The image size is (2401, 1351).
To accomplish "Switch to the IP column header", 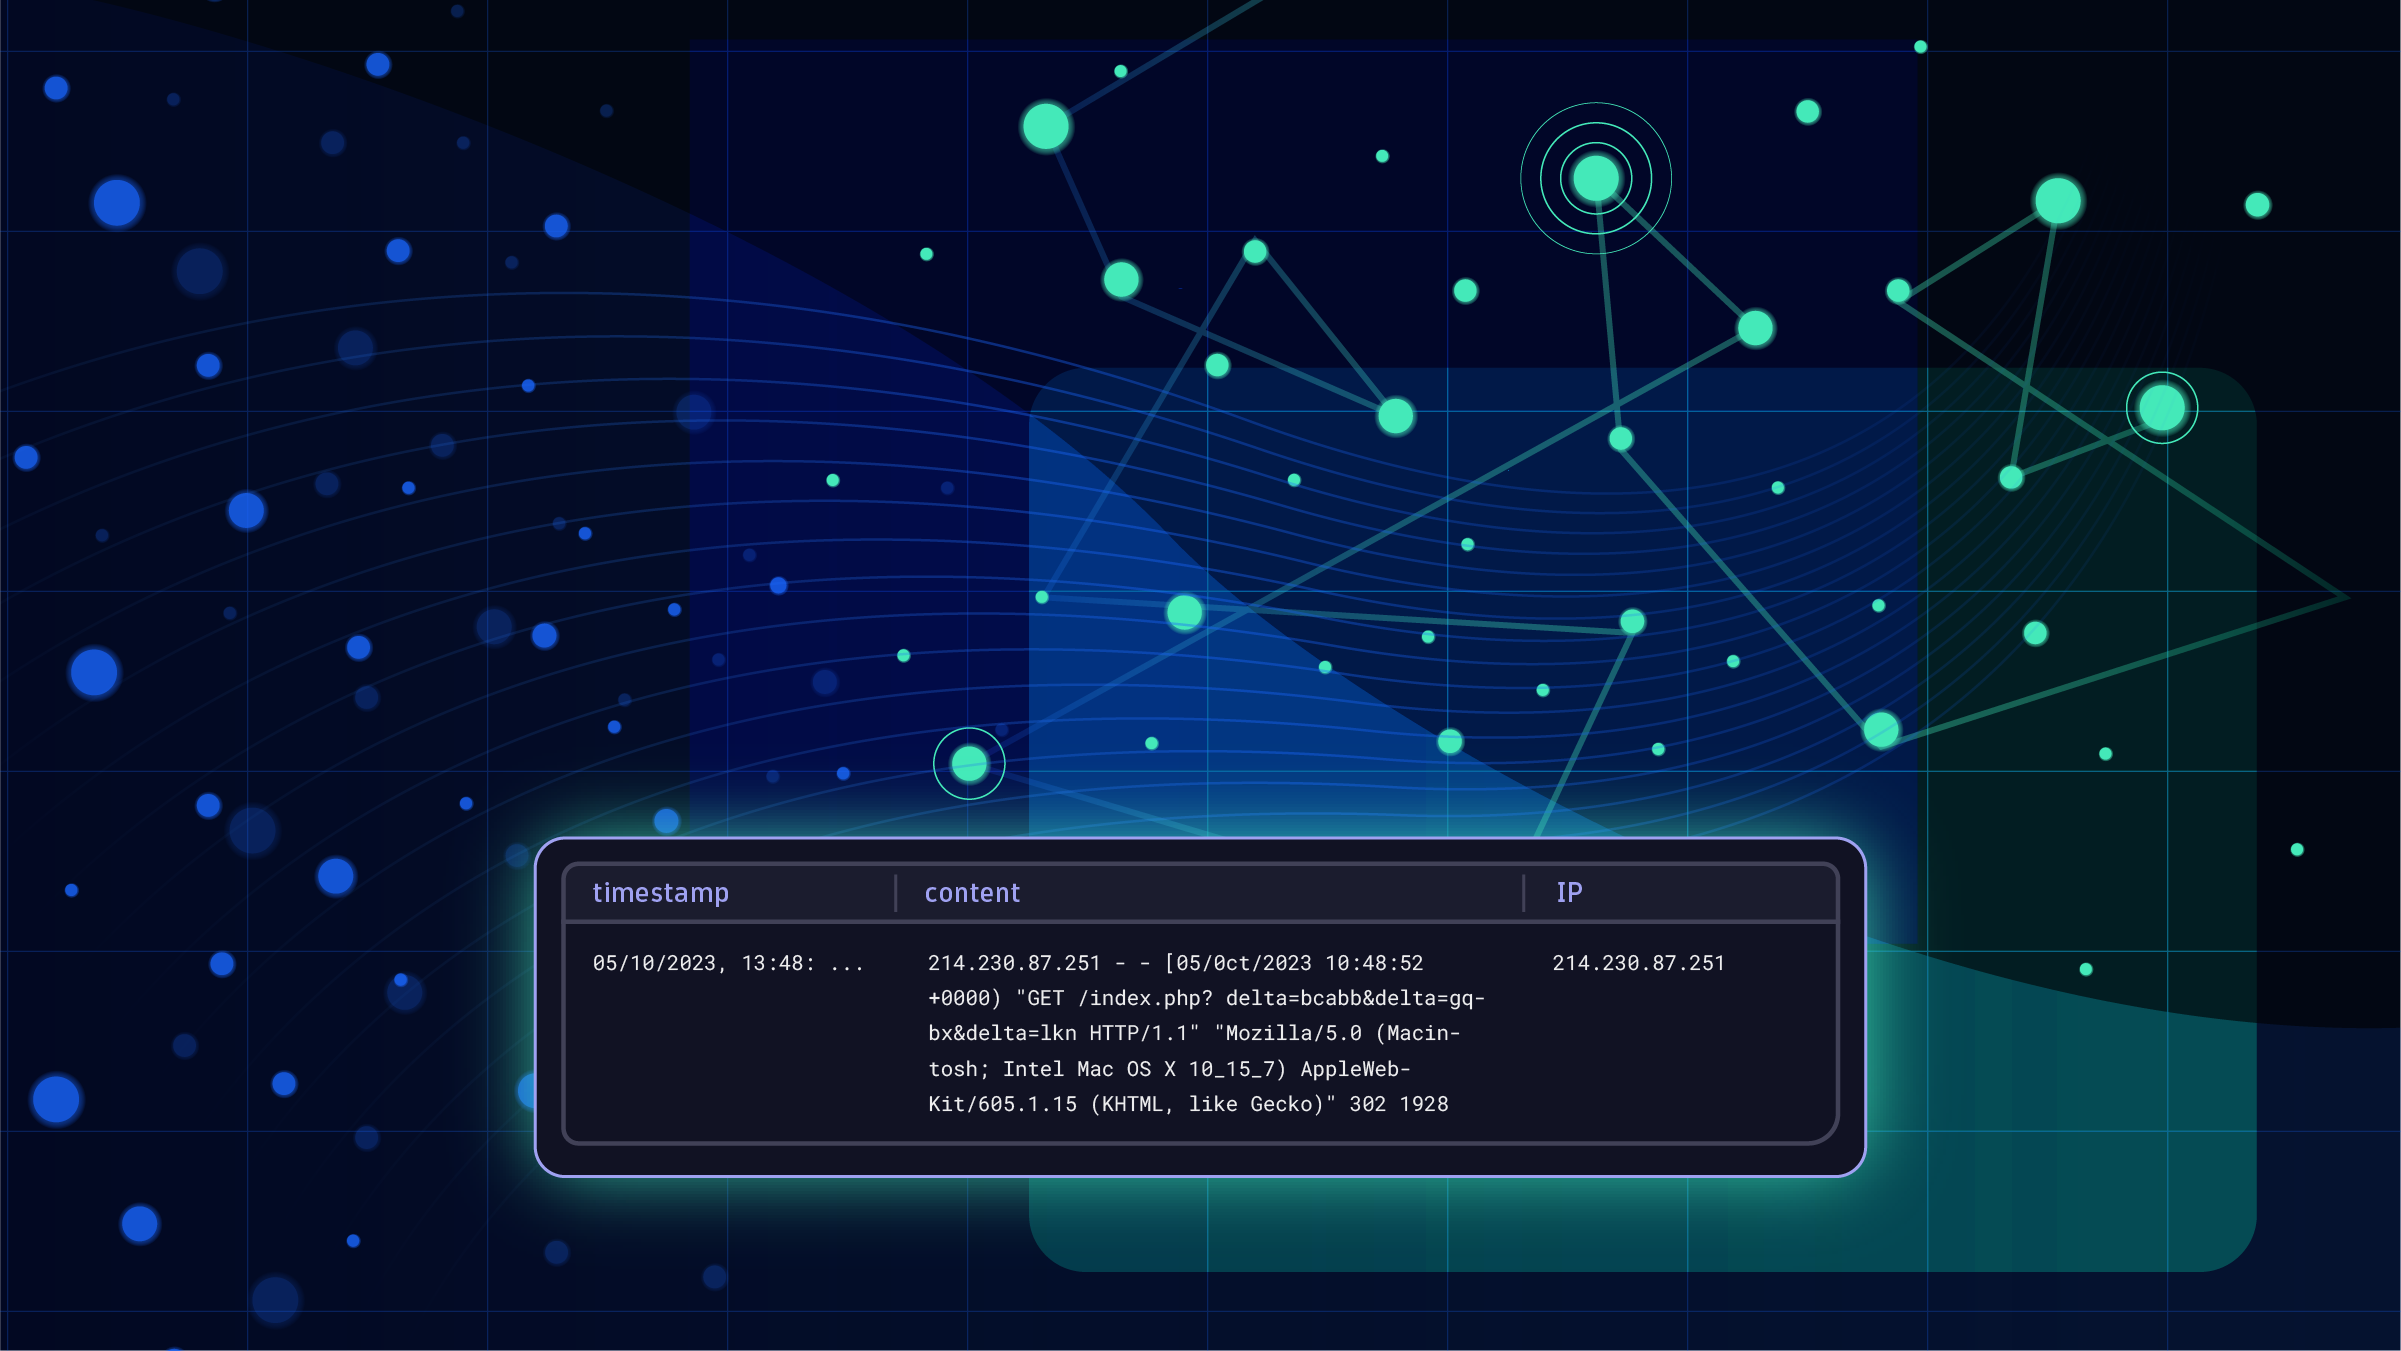I will pyautogui.click(x=1568, y=892).
